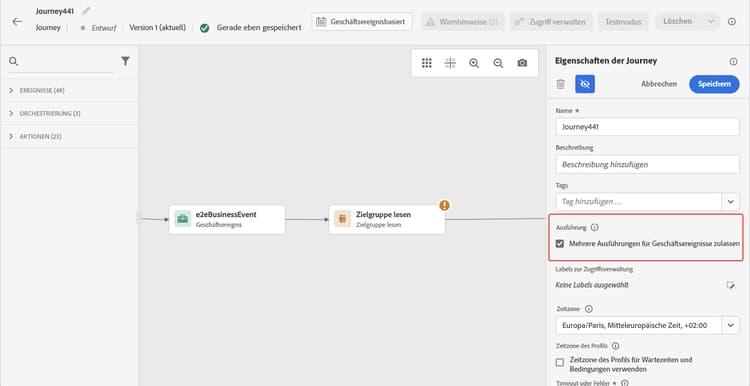Click the saved status green checkmark
Screen dimensions: 750x386
205,28
